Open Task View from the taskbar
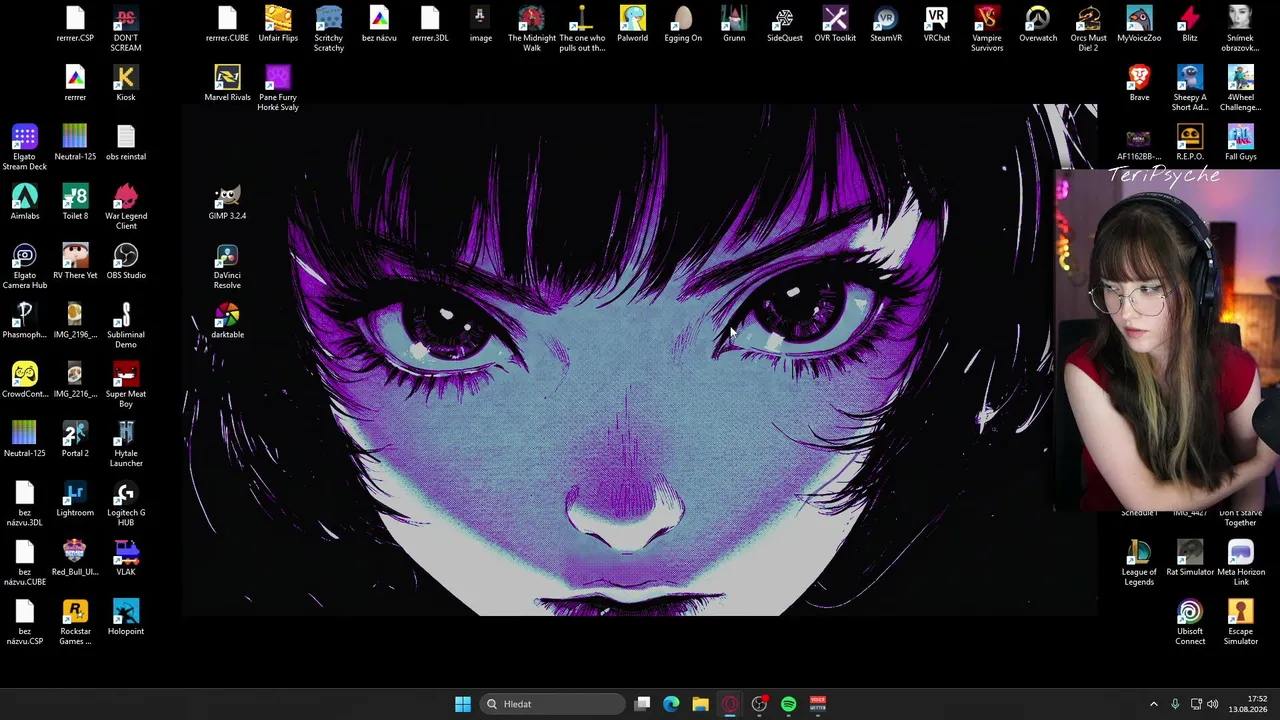 pyautogui.click(x=643, y=704)
